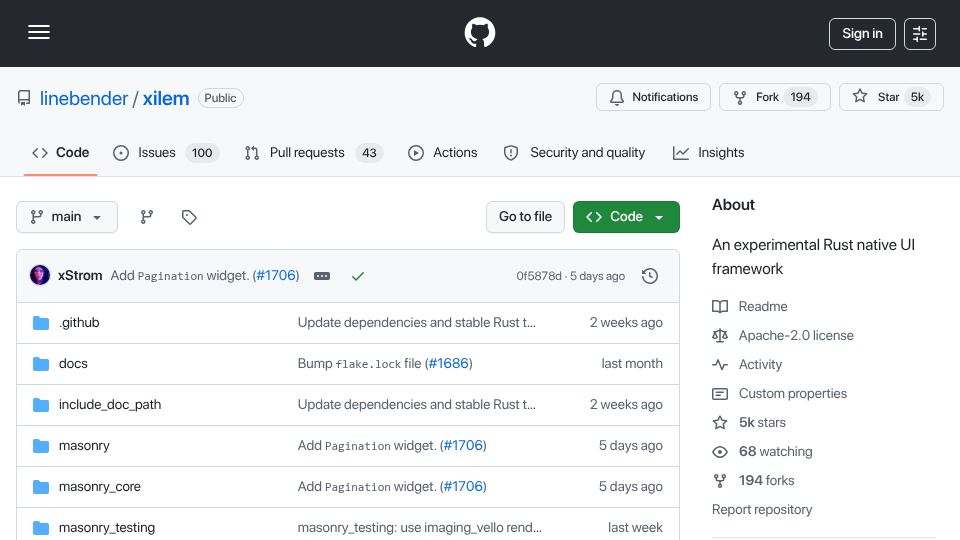
Task: Click the Custom properties note icon
Action: pos(720,394)
